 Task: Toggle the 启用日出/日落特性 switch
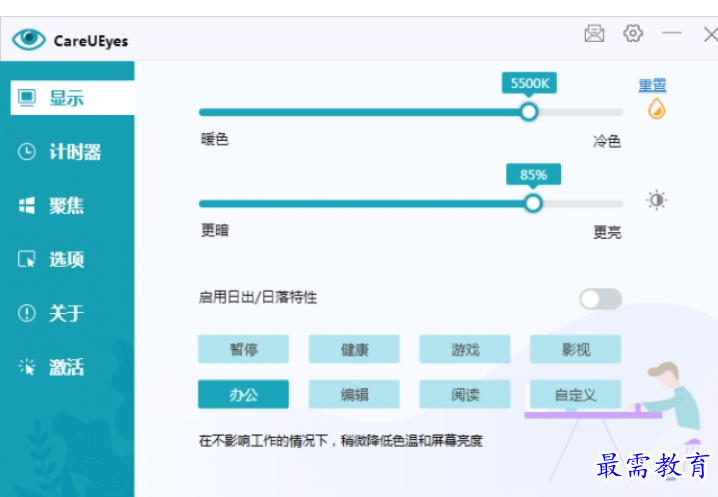click(600, 299)
